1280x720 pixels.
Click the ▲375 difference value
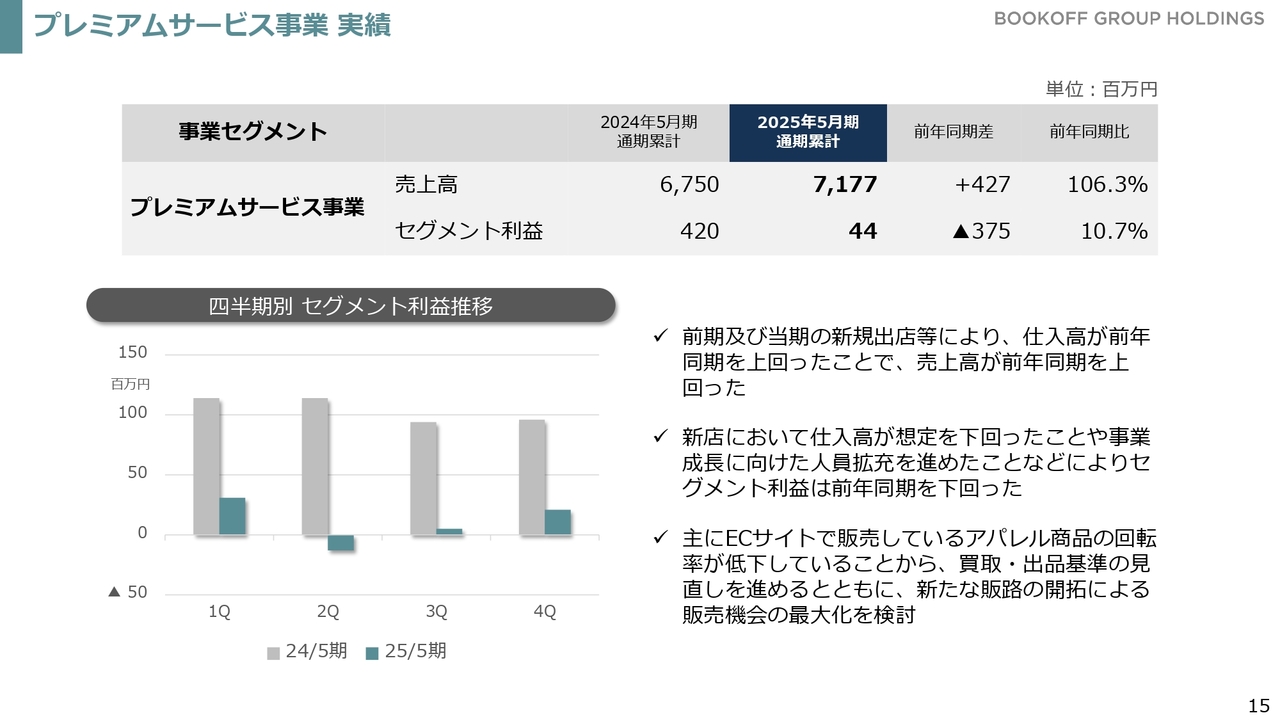[981, 231]
